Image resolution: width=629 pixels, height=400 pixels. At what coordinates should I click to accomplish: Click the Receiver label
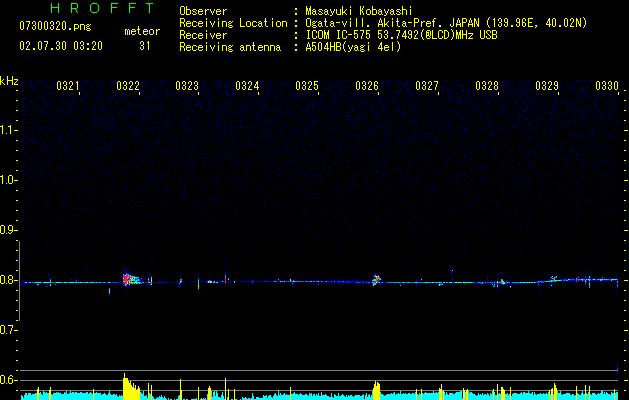pyautogui.click(x=203, y=35)
